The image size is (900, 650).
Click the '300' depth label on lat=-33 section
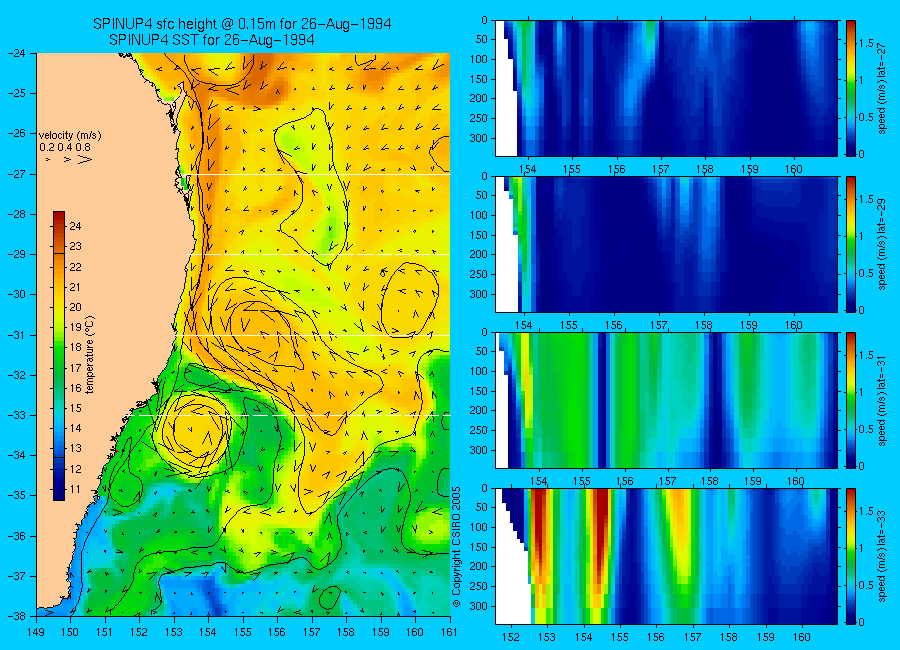point(479,606)
